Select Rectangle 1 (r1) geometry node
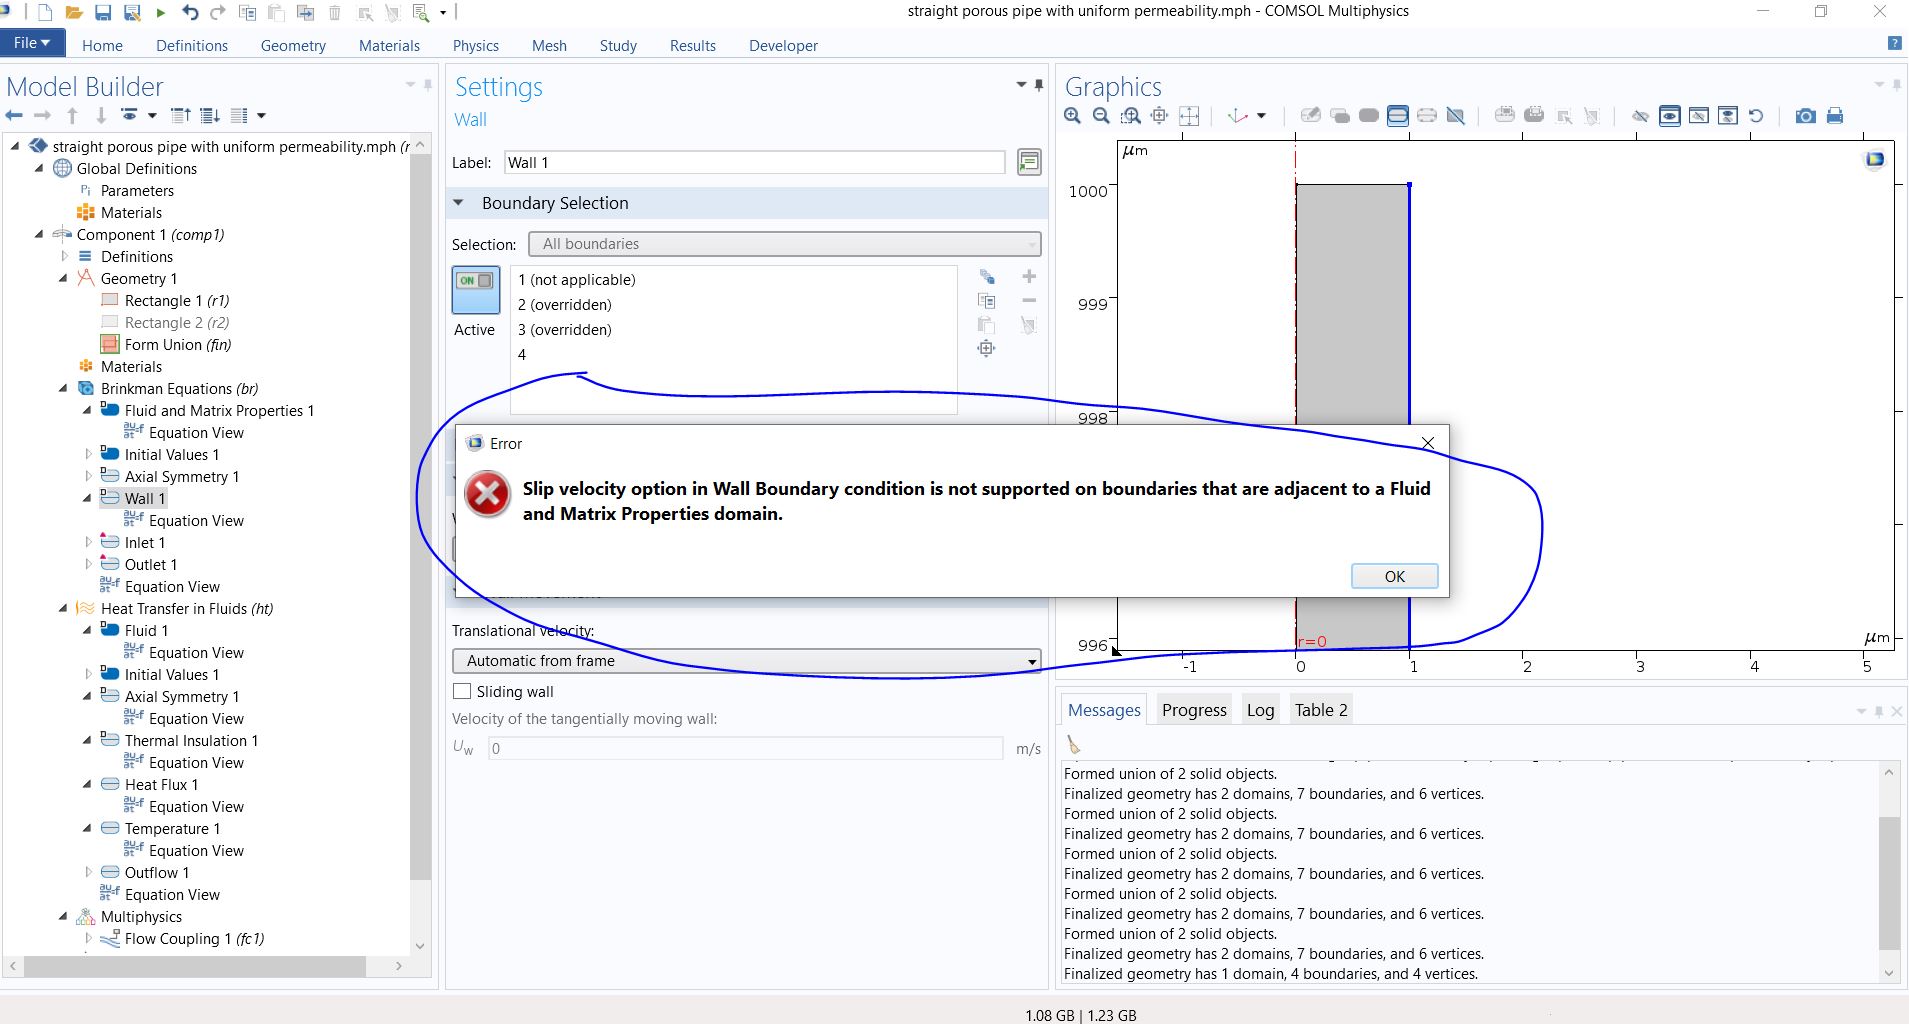The height and width of the screenshot is (1024, 1909). click(177, 300)
